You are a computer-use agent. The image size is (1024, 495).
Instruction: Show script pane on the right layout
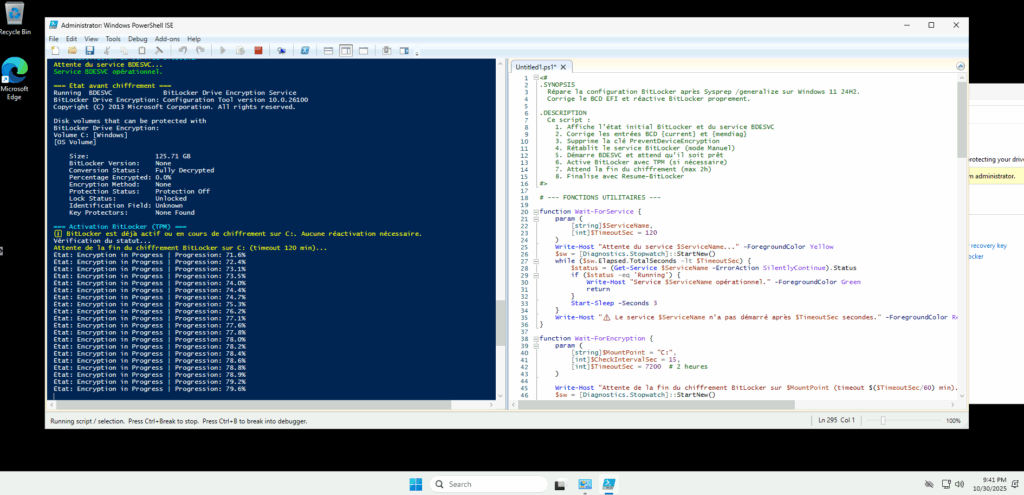[x=345, y=50]
